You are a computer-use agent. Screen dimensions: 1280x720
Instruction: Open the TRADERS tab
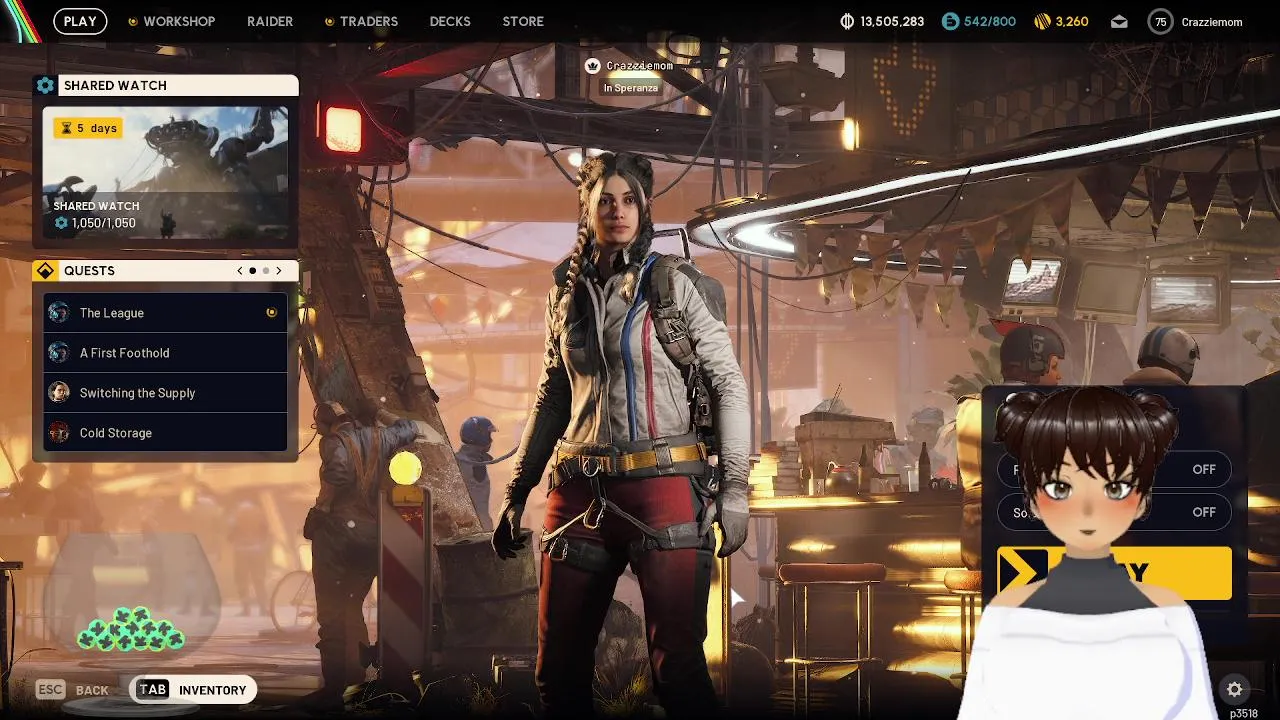tap(369, 21)
